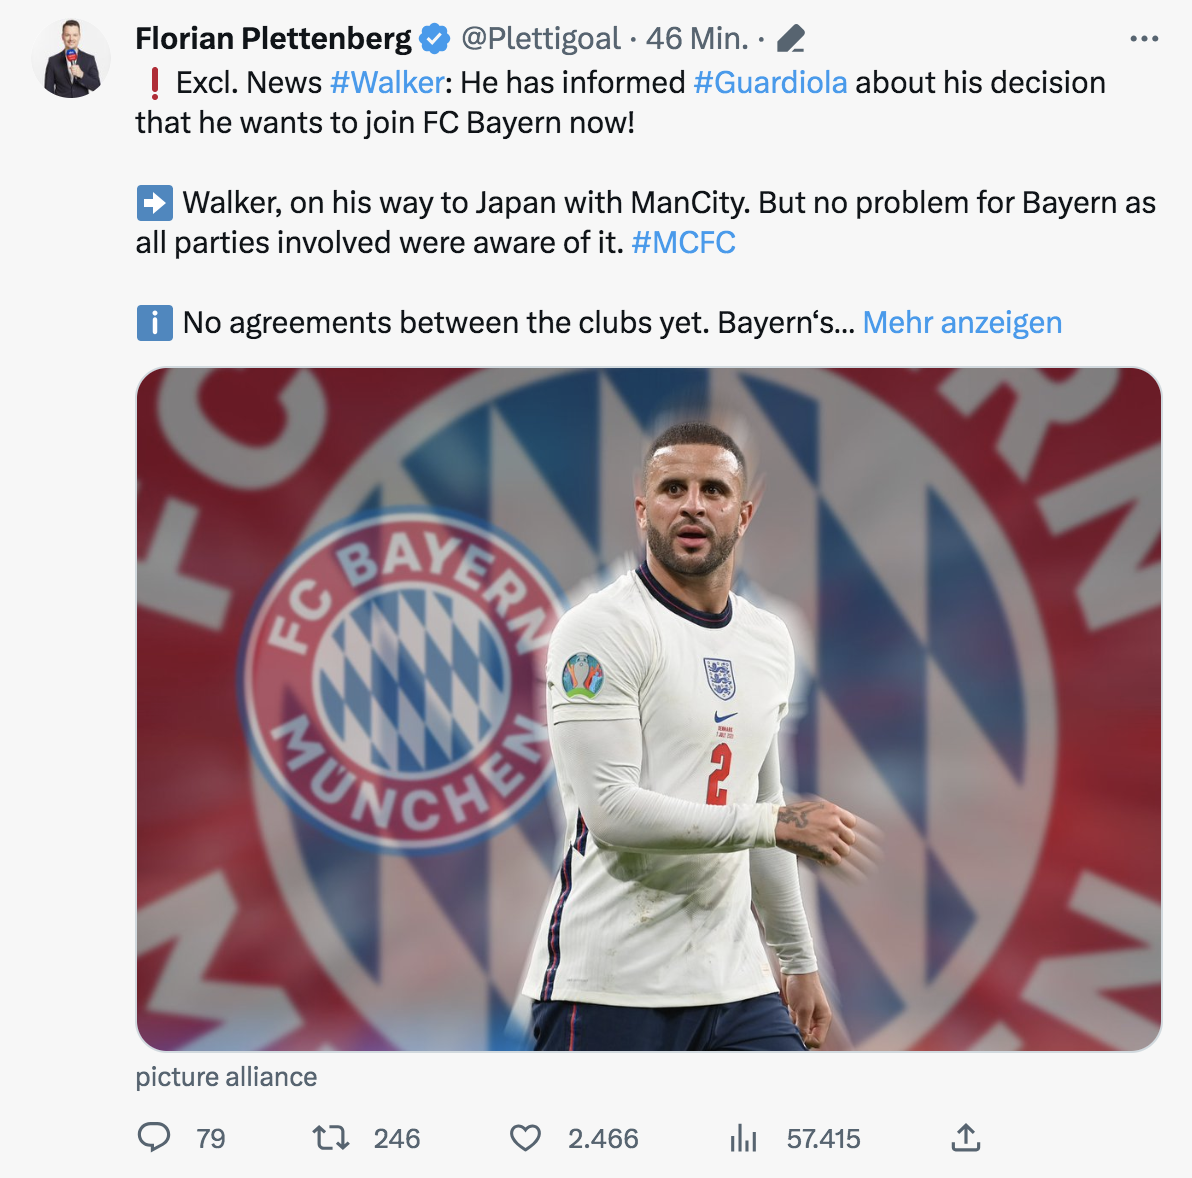This screenshot has height=1178, width=1192.
Task: Click the edited pencil icon
Action: [790, 40]
